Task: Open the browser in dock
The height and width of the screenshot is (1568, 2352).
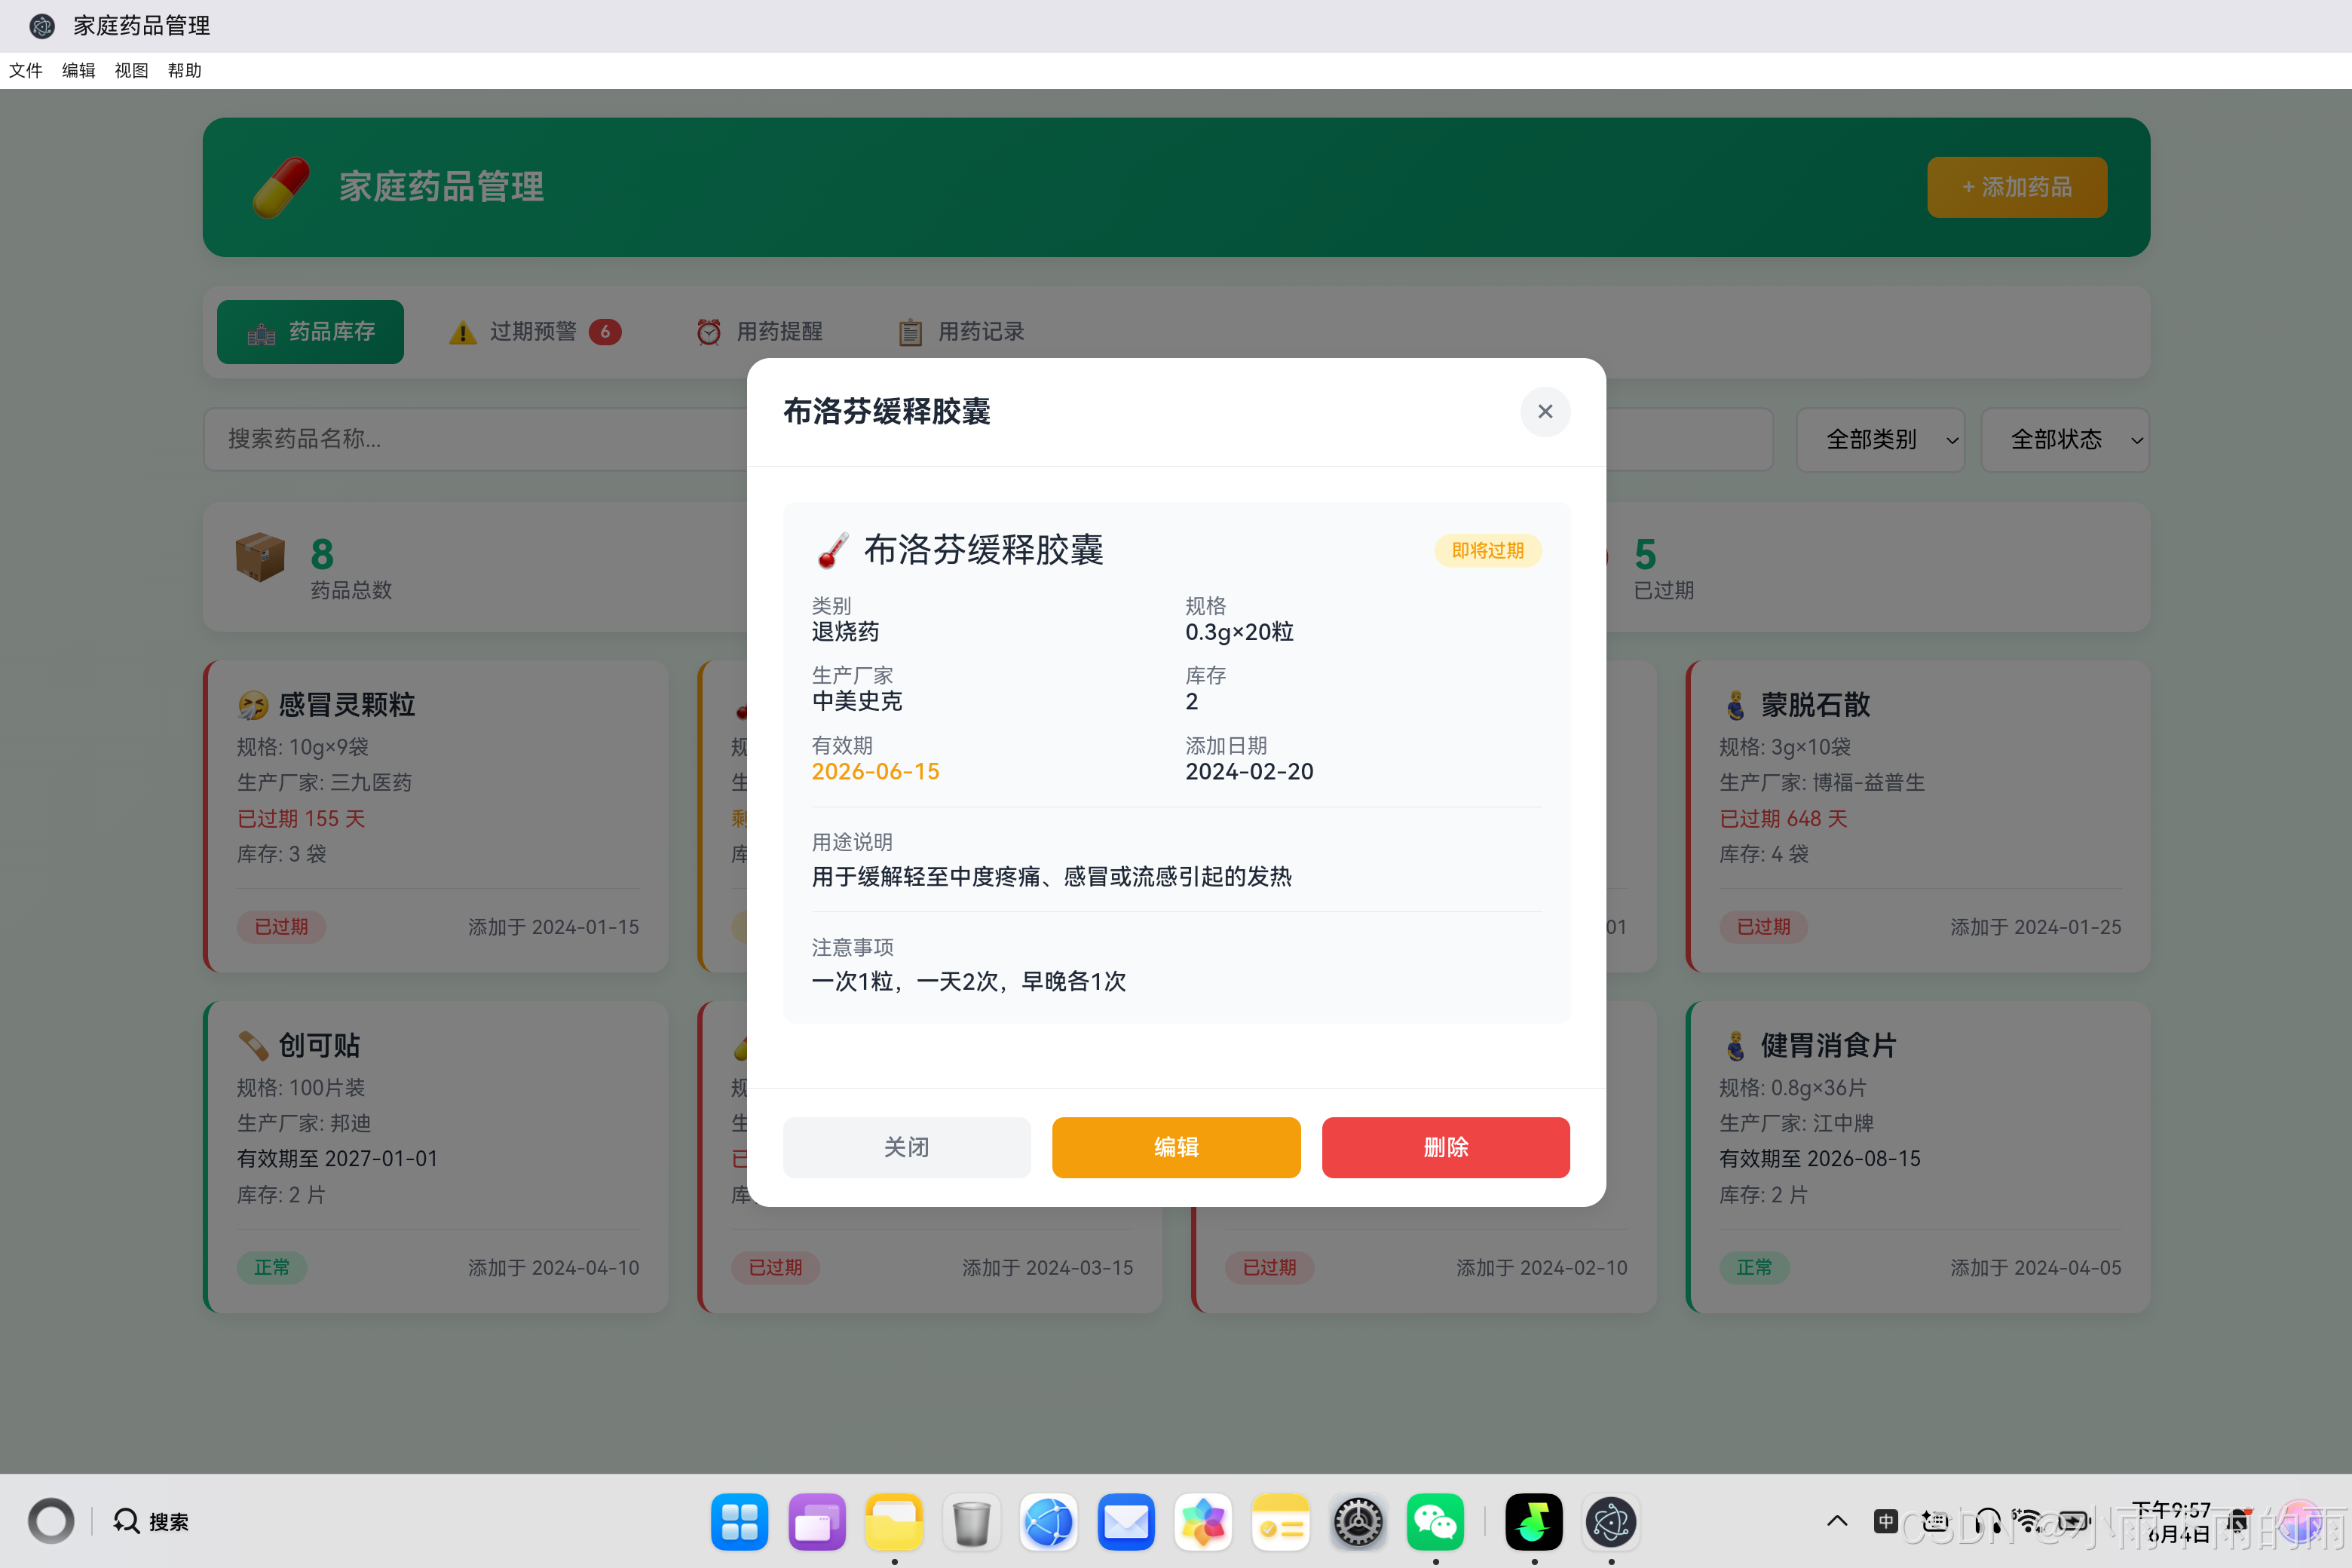Action: click(1048, 1522)
